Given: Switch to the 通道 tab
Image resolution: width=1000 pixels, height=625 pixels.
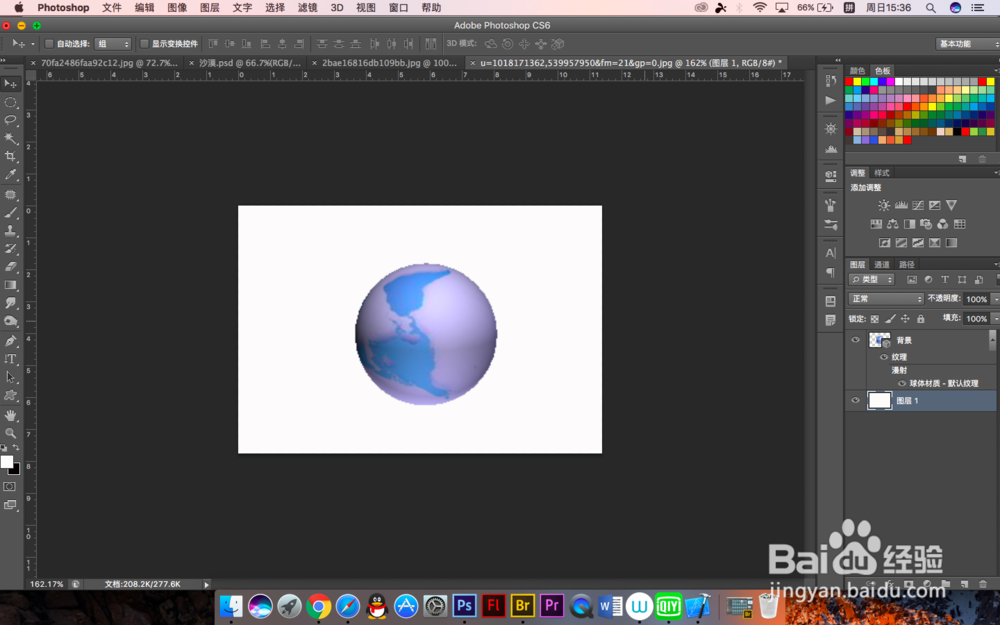Looking at the screenshot, I should (x=882, y=265).
